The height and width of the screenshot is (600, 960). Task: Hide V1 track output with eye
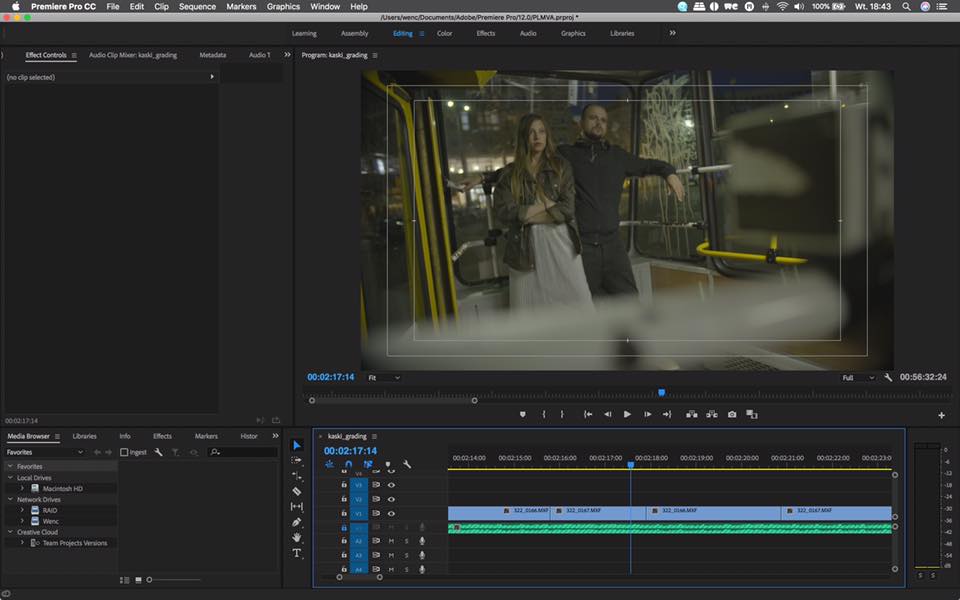(x=391, y=512)
